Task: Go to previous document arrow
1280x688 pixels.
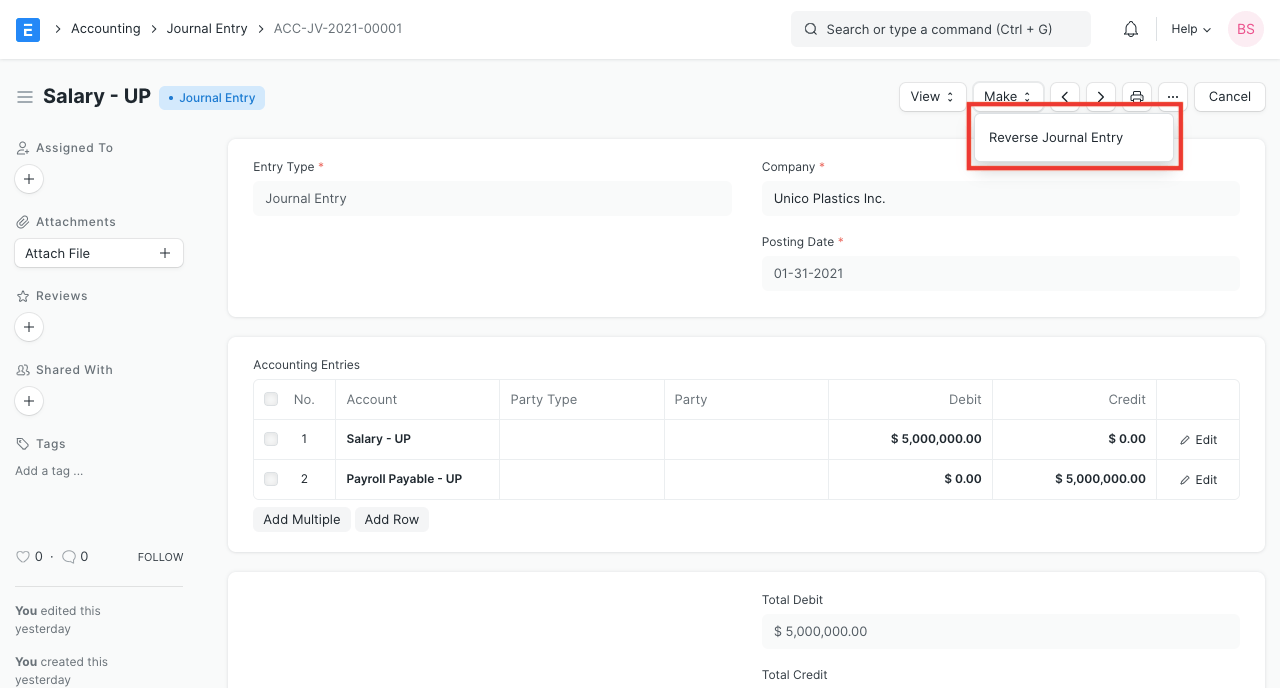Action: click(1065, 97)
